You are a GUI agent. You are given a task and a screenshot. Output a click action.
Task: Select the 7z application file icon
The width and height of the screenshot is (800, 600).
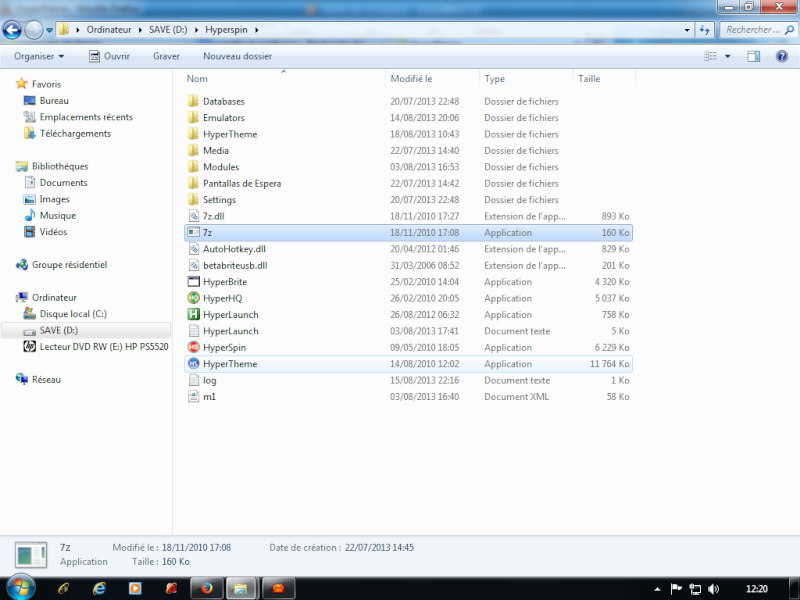click(x=193, y=233)
